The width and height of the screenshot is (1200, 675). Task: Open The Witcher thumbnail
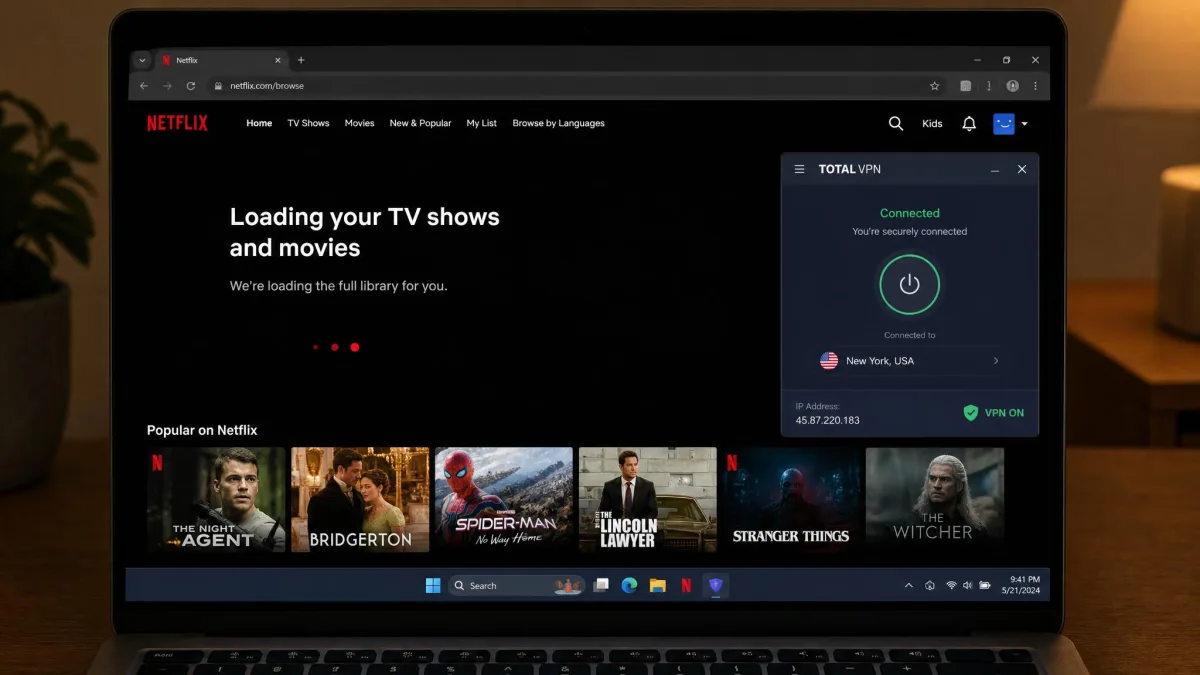click(935, 499)
